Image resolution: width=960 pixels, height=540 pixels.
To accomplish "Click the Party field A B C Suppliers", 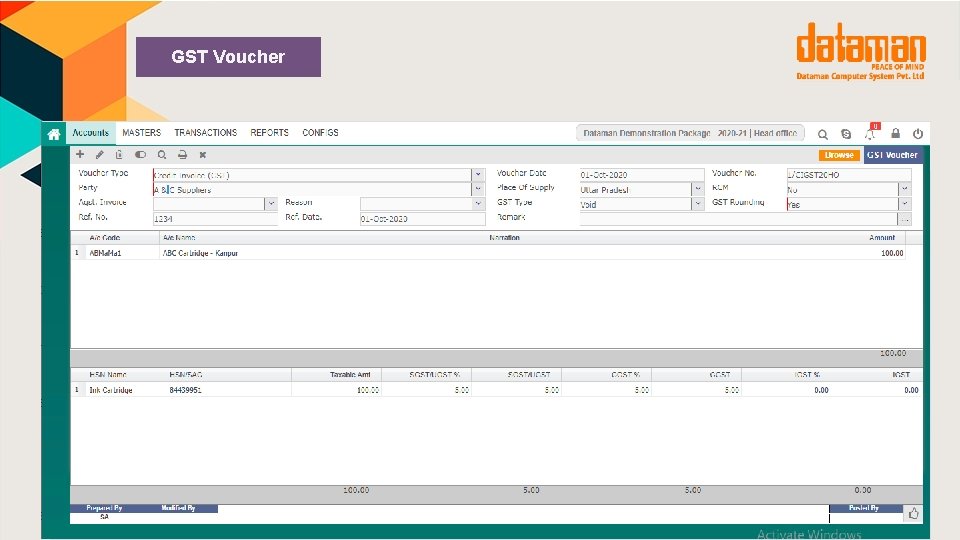I will 312,190.
